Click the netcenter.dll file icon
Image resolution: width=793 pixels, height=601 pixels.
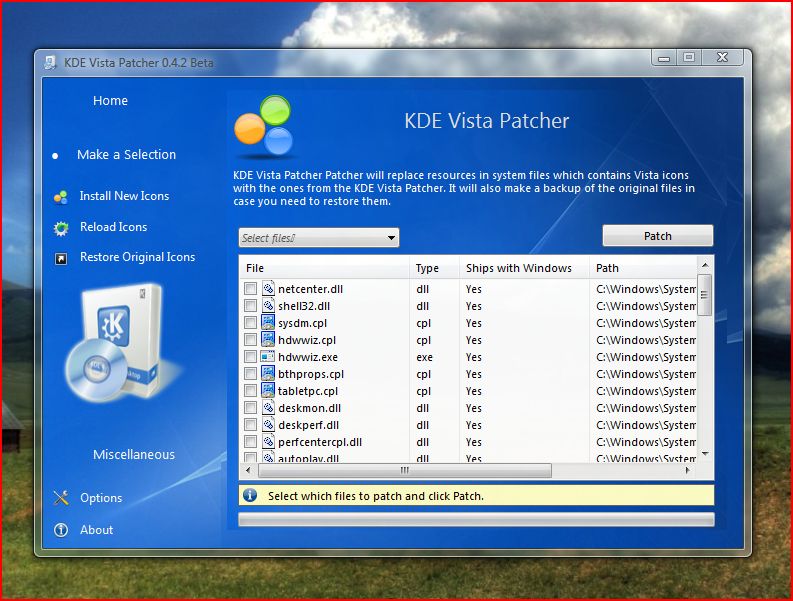[x=268, y=288]
